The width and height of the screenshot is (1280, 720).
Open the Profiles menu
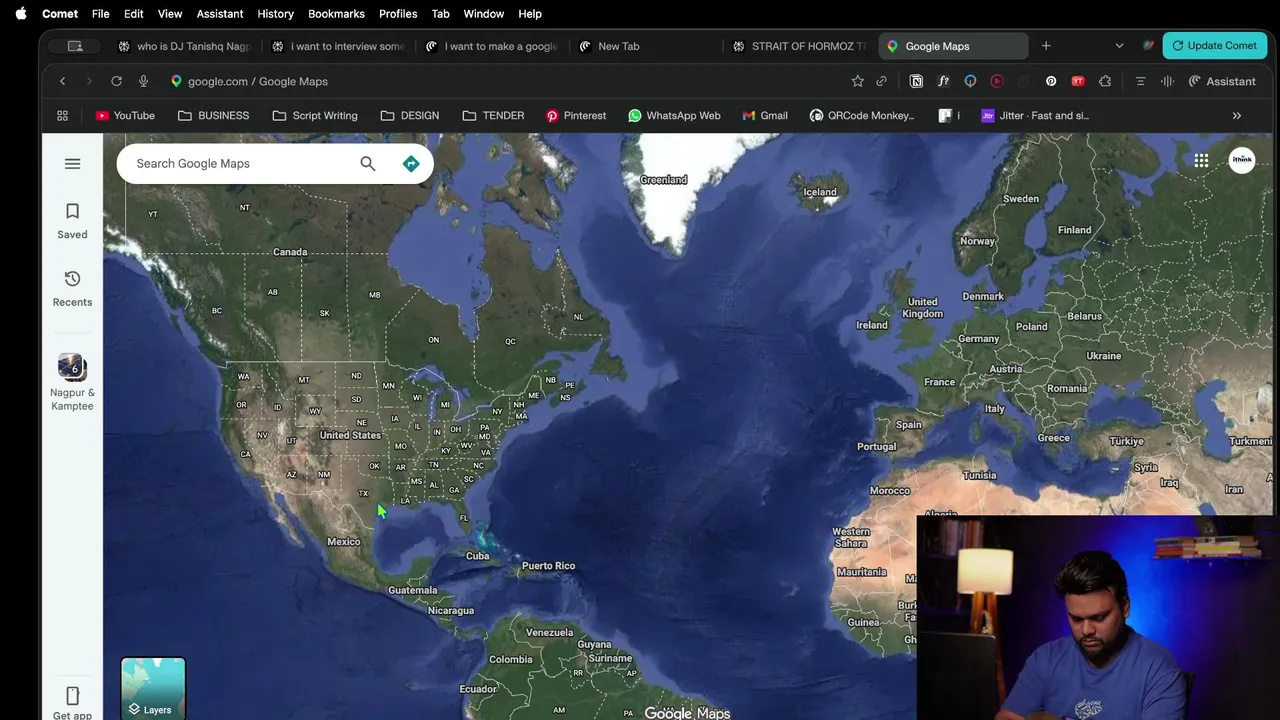click(398, 14)
